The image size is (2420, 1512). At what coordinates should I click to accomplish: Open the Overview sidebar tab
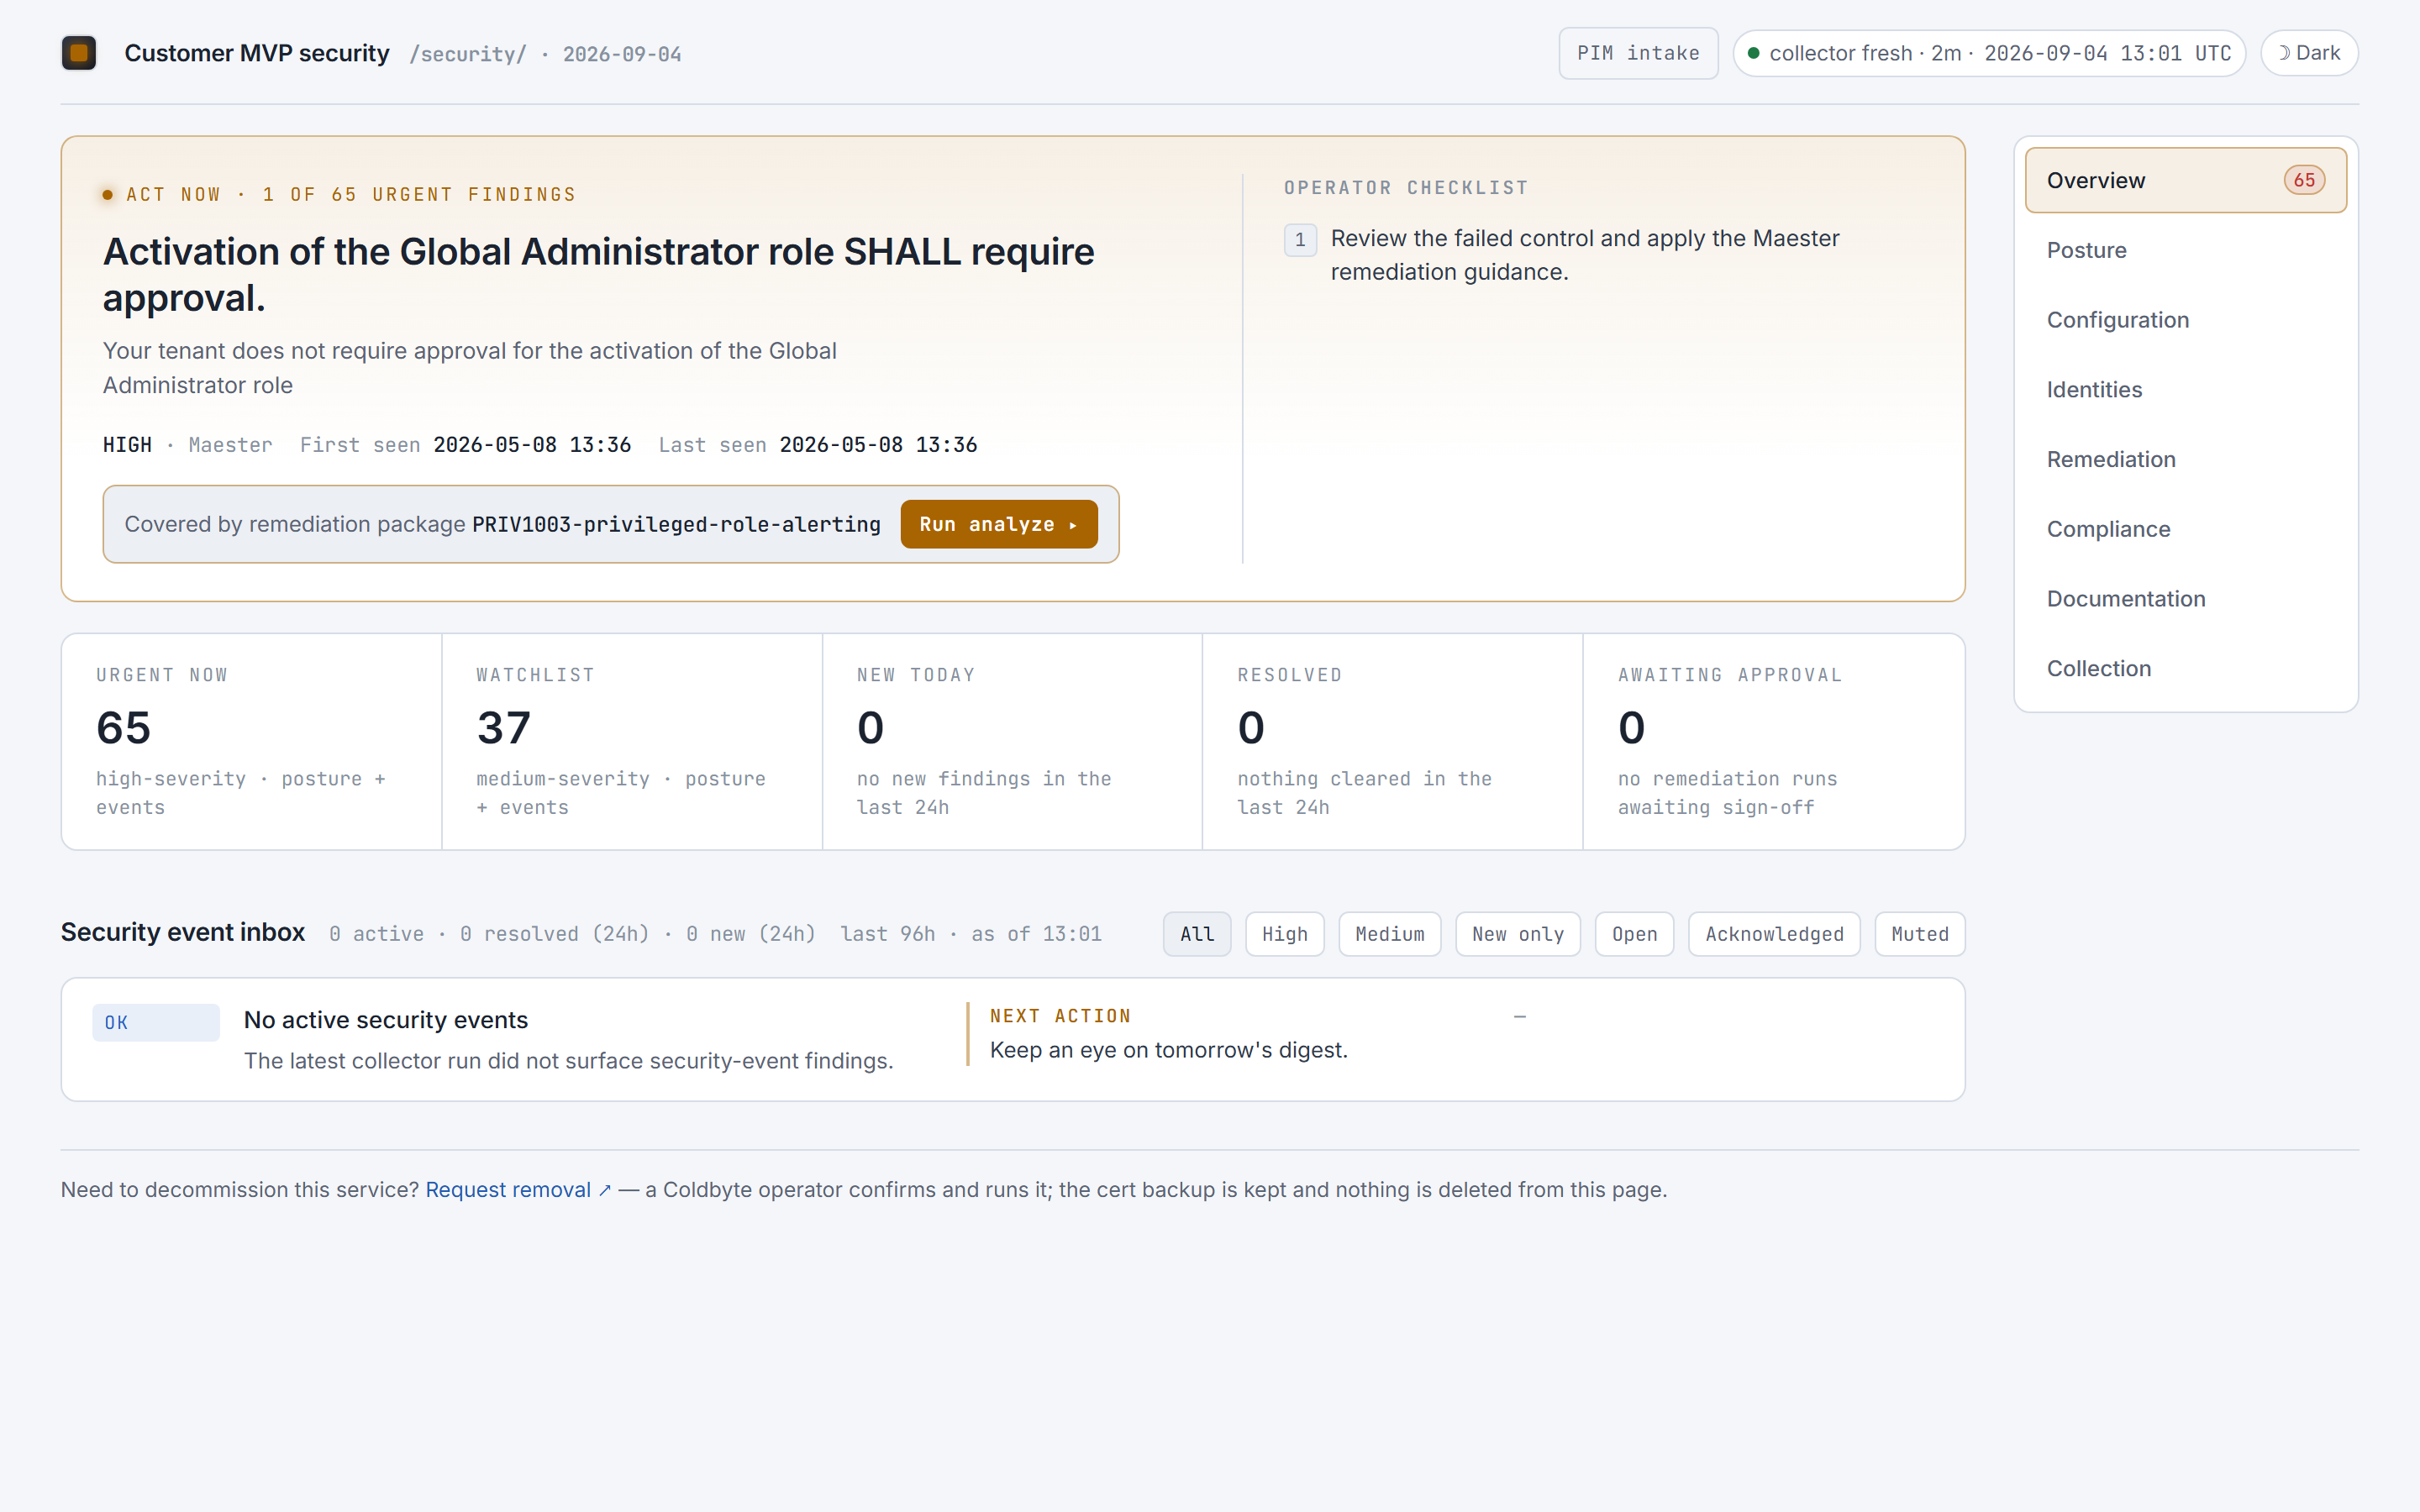click(x=2186, y=180)
